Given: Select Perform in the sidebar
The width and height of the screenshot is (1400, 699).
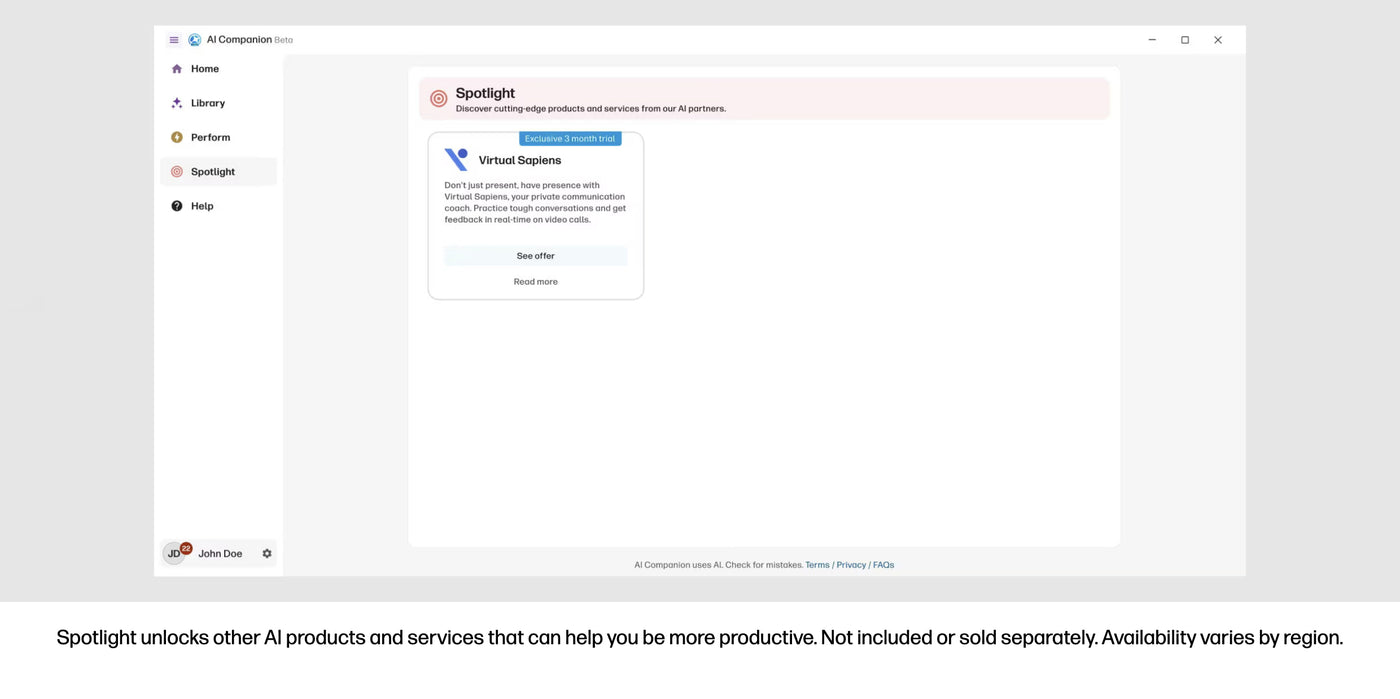Looking at the screenshot, I should (218, 137).
